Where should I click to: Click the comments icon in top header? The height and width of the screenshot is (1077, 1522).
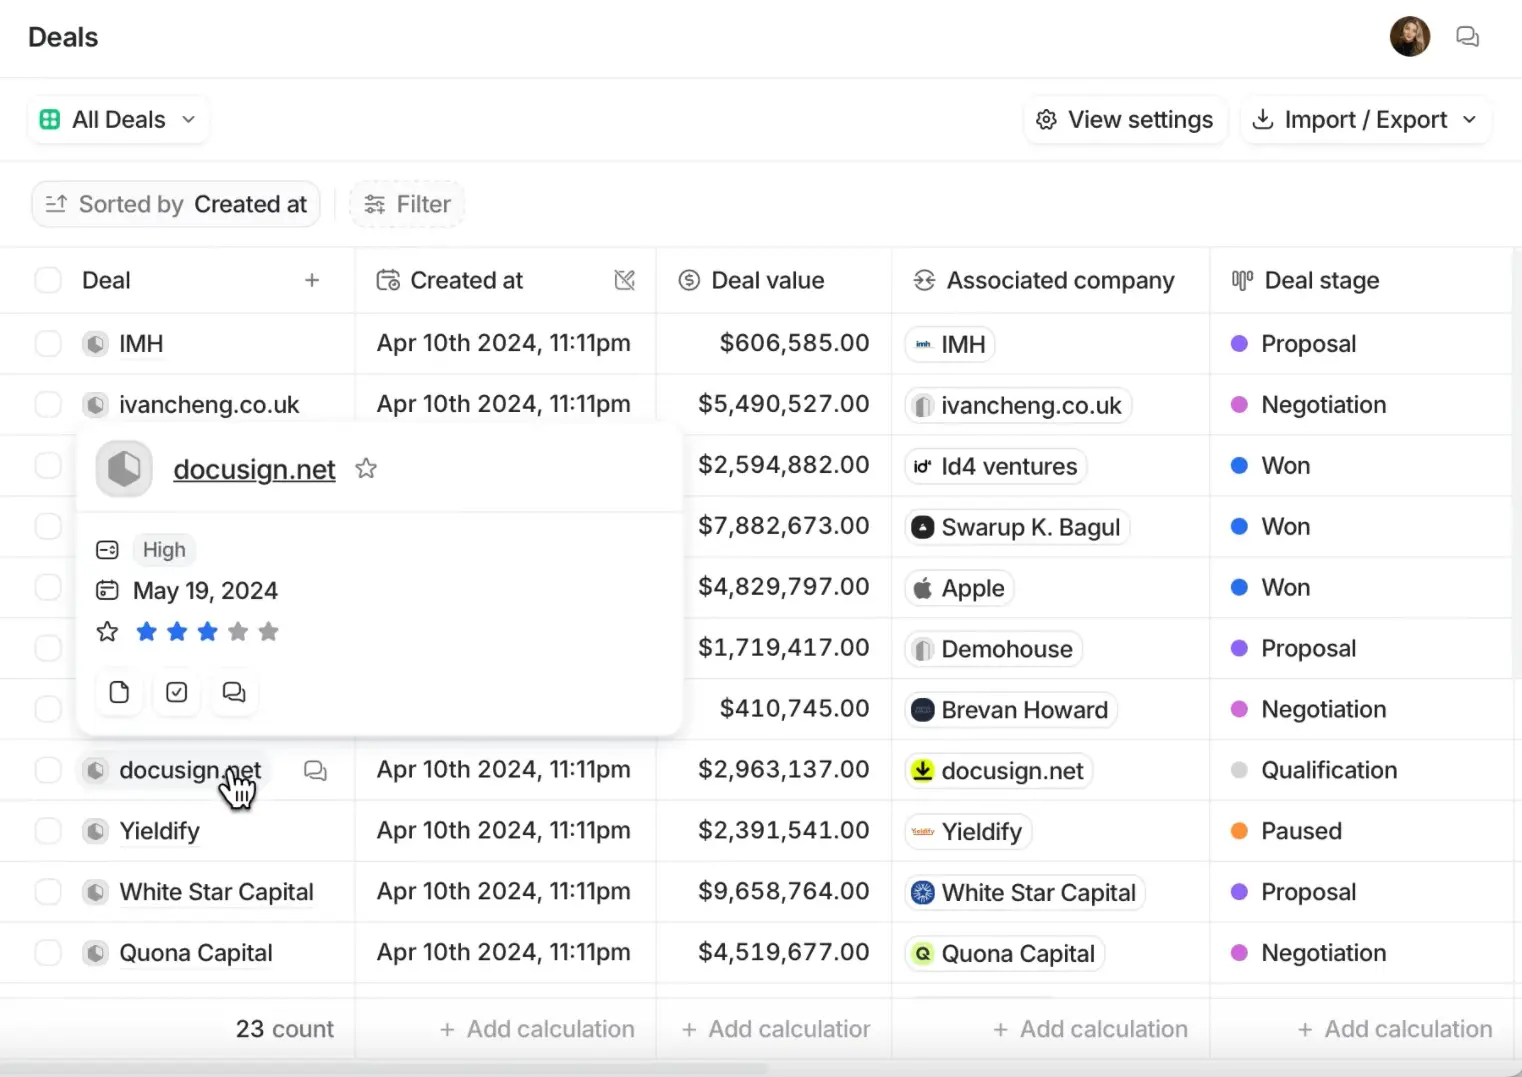tap(1467, 37)
